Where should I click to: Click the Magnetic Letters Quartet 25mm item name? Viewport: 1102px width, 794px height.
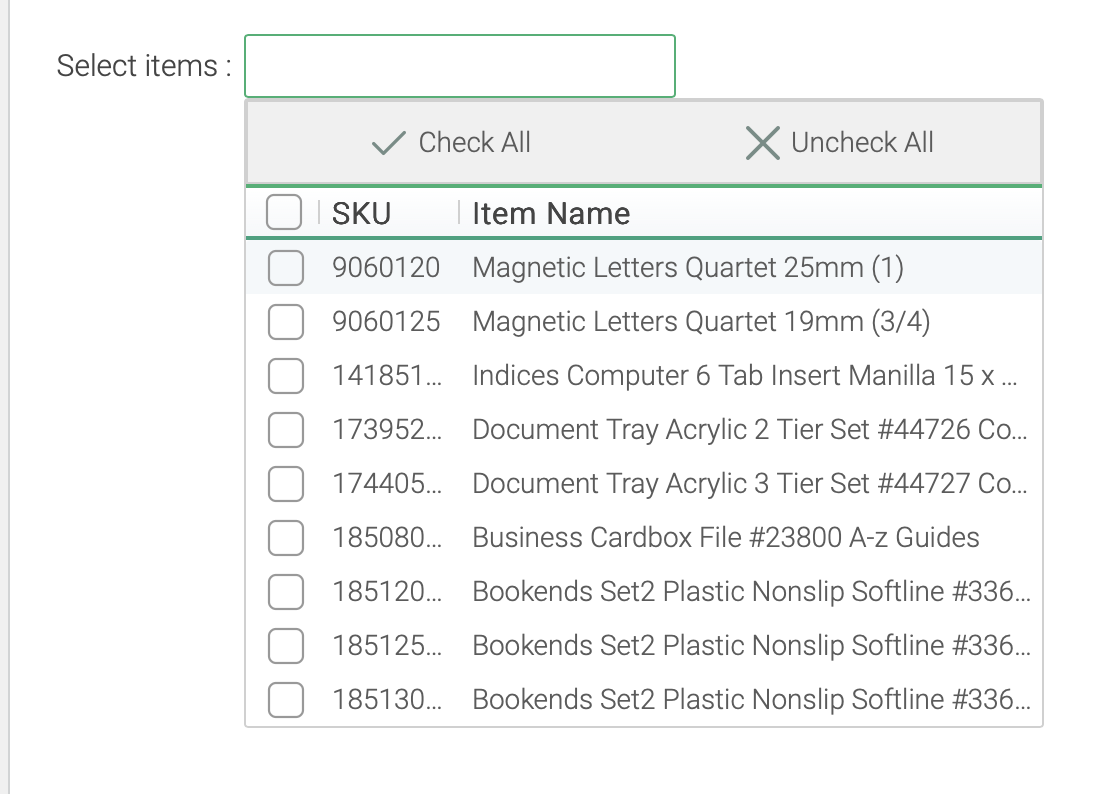(x=687, y=268)
